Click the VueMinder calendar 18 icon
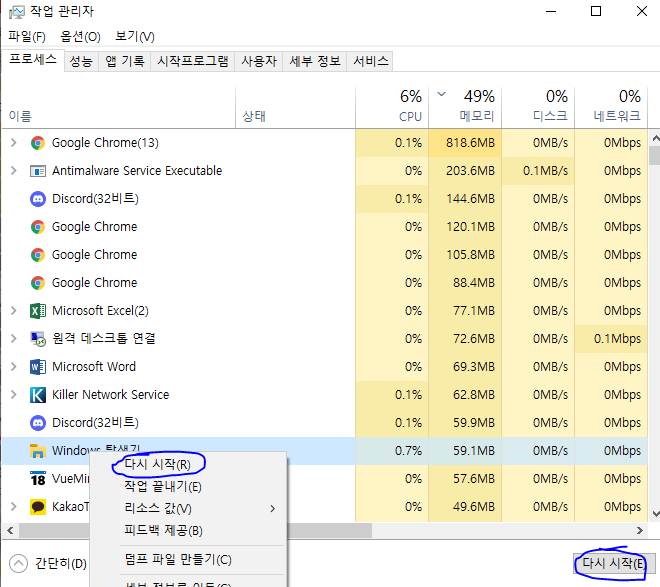The height and width of the screenshot is (587, 660). coord(38,479)
